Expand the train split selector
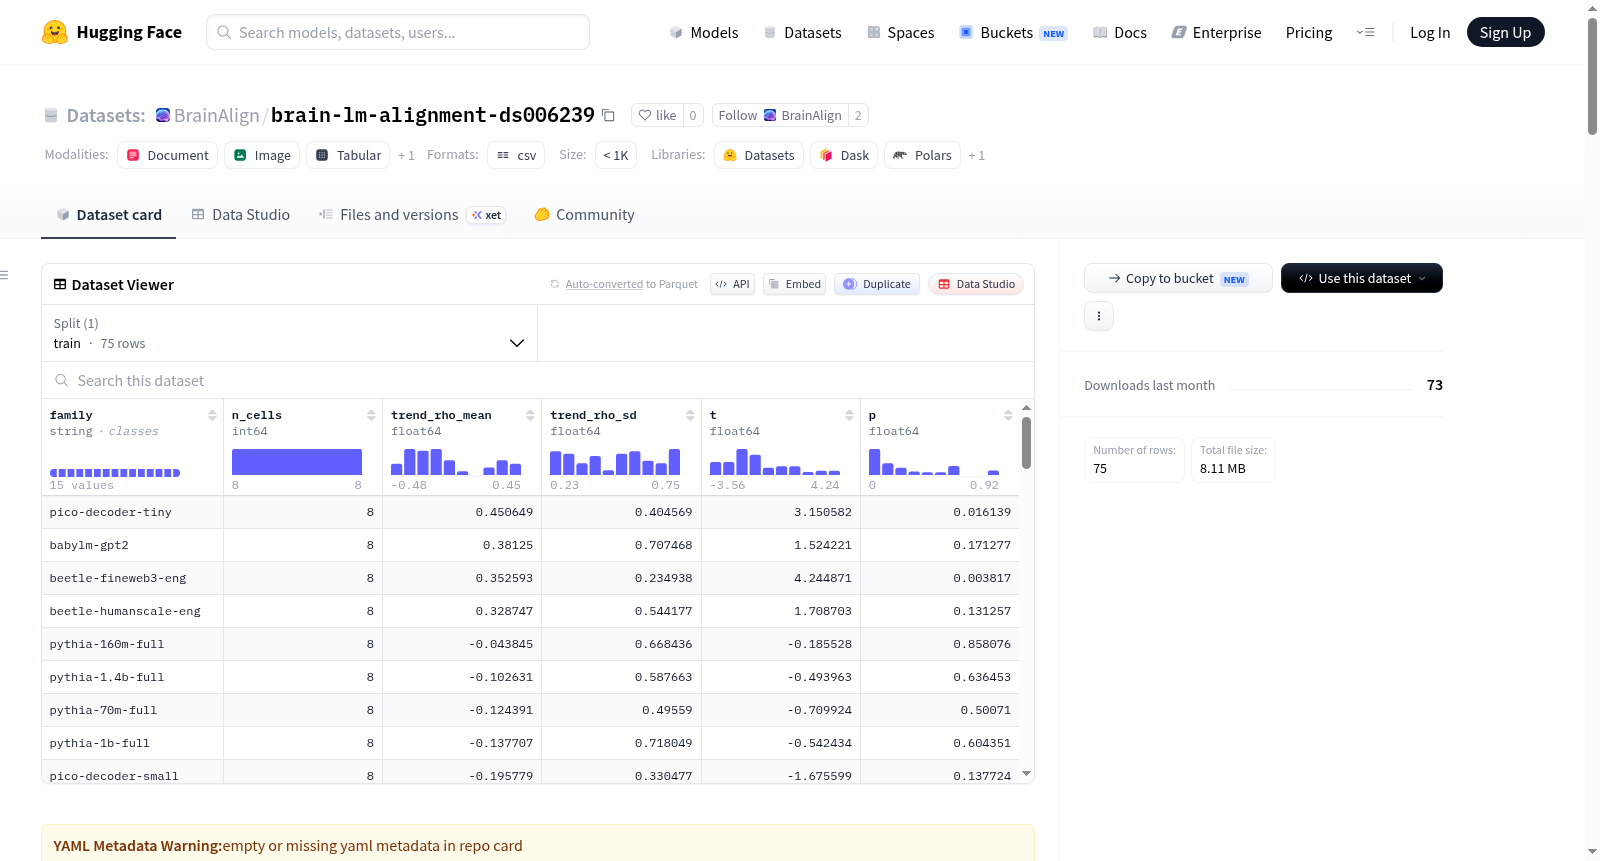The height and width of the screenshot is (861, 1600). (x=289, y=333)
